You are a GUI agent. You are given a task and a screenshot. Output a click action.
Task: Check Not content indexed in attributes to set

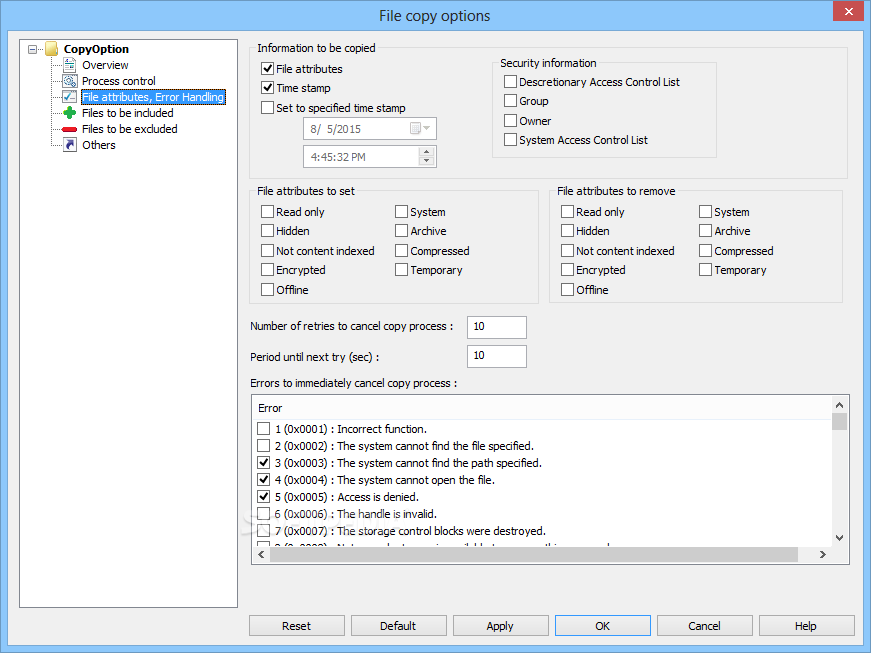(x=267, y=251)
